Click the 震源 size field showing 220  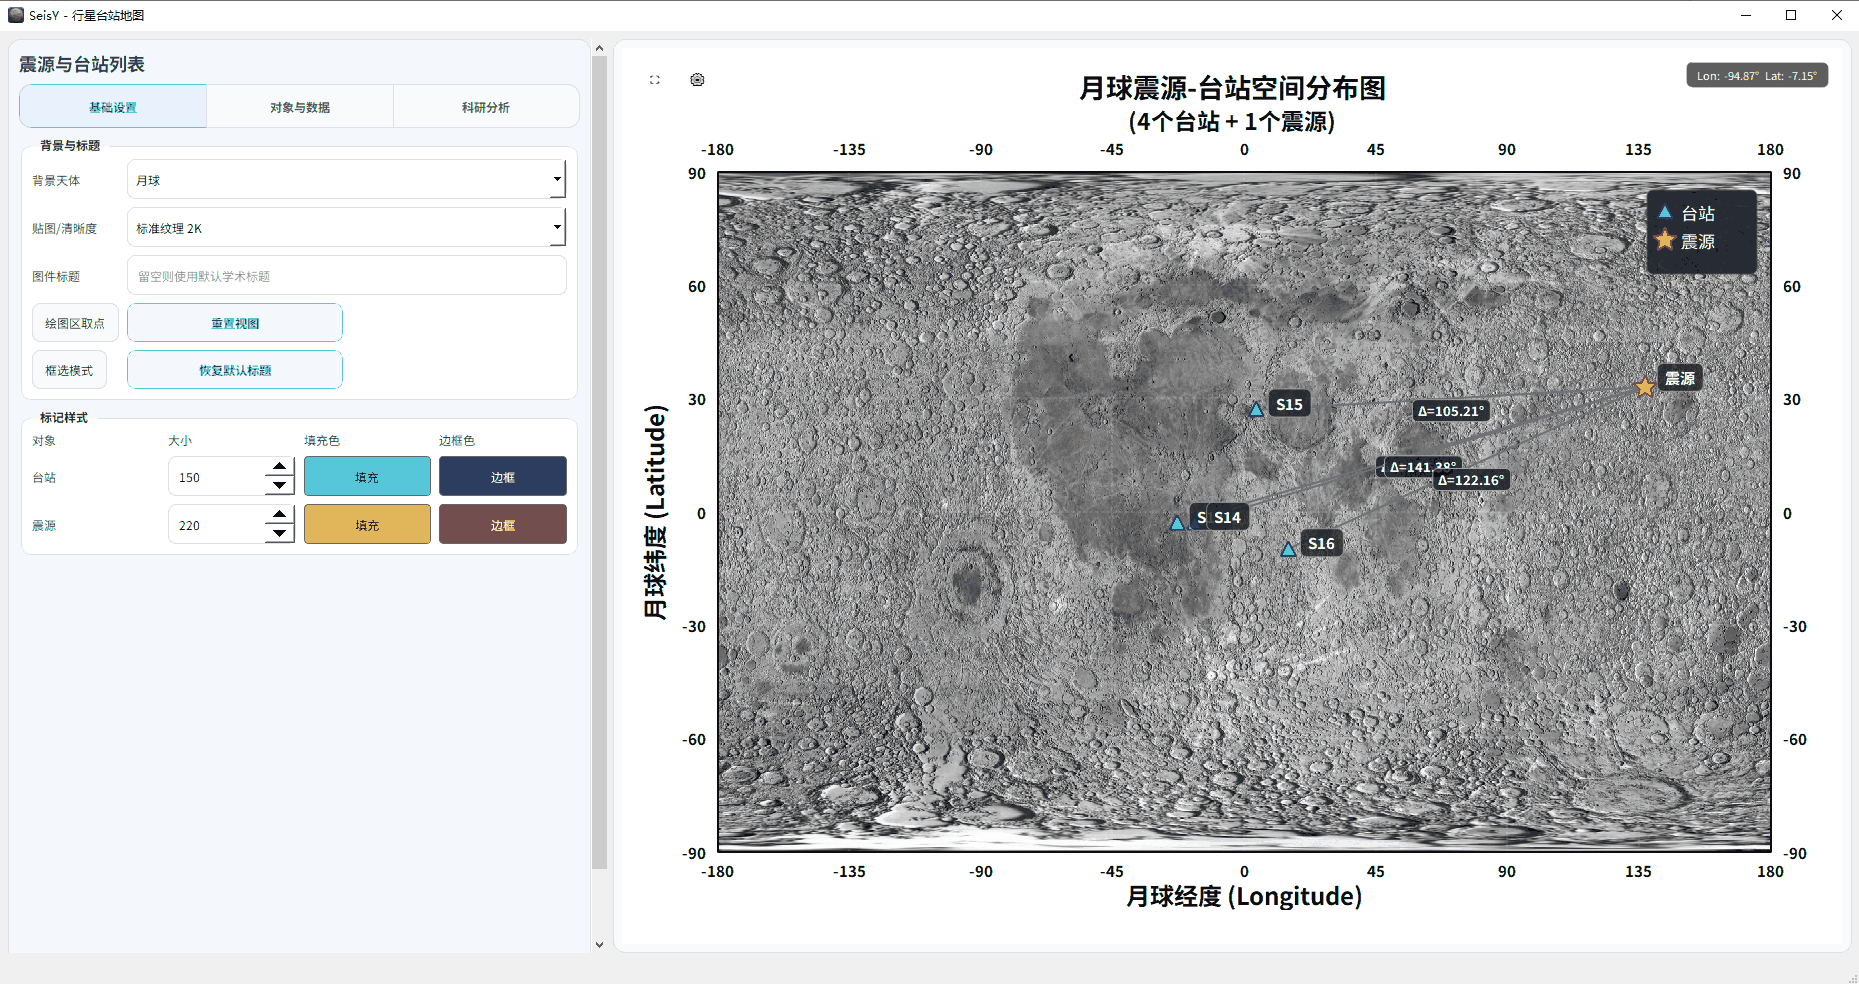tap(217, 525)
